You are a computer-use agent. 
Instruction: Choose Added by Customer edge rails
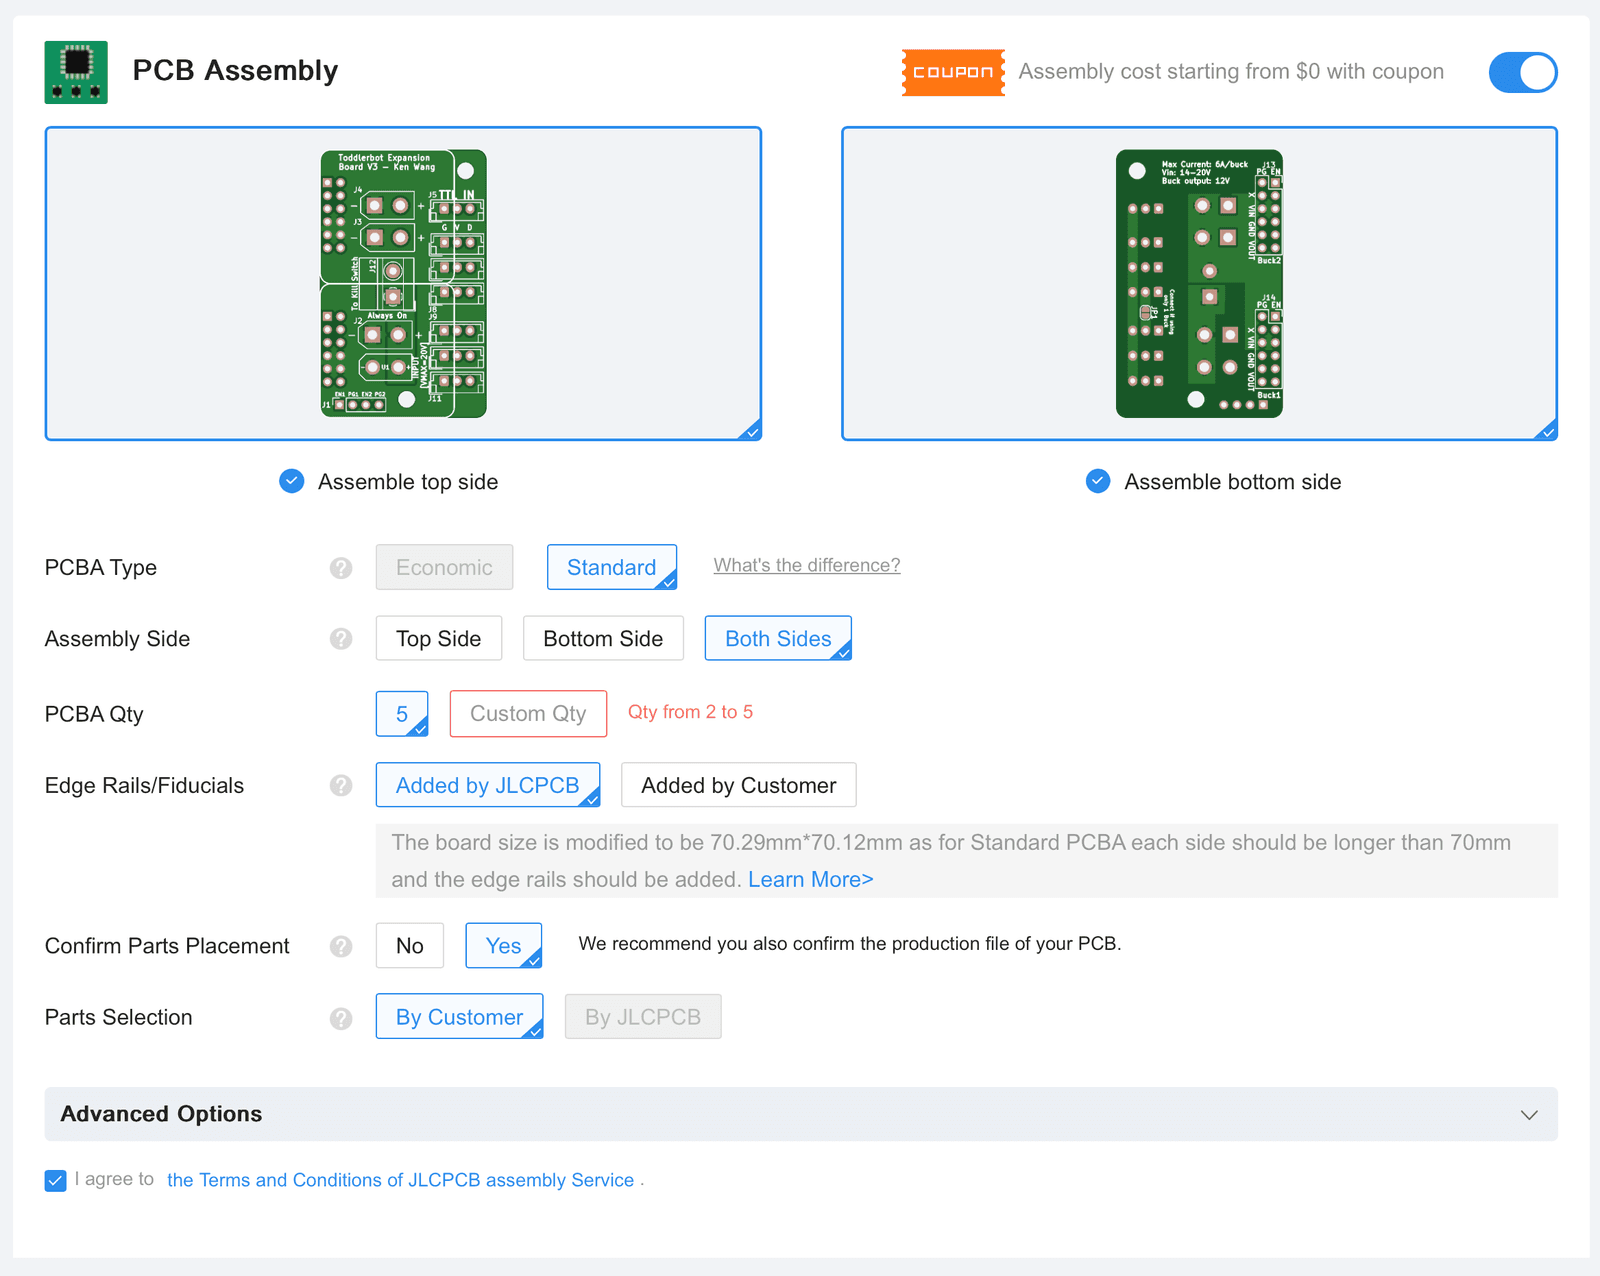(x=739, y=785)
